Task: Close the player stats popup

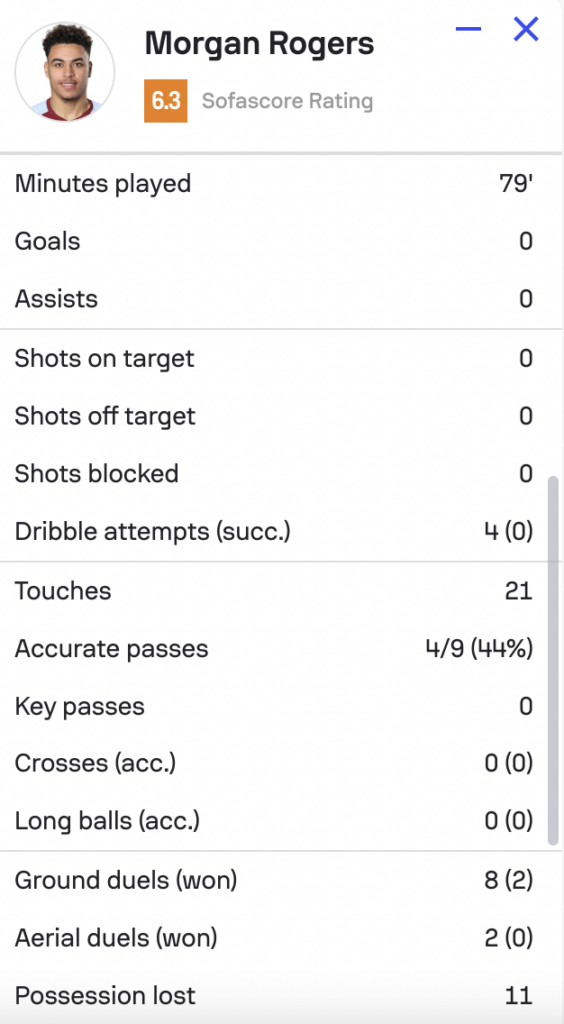Action: (525, 29)
